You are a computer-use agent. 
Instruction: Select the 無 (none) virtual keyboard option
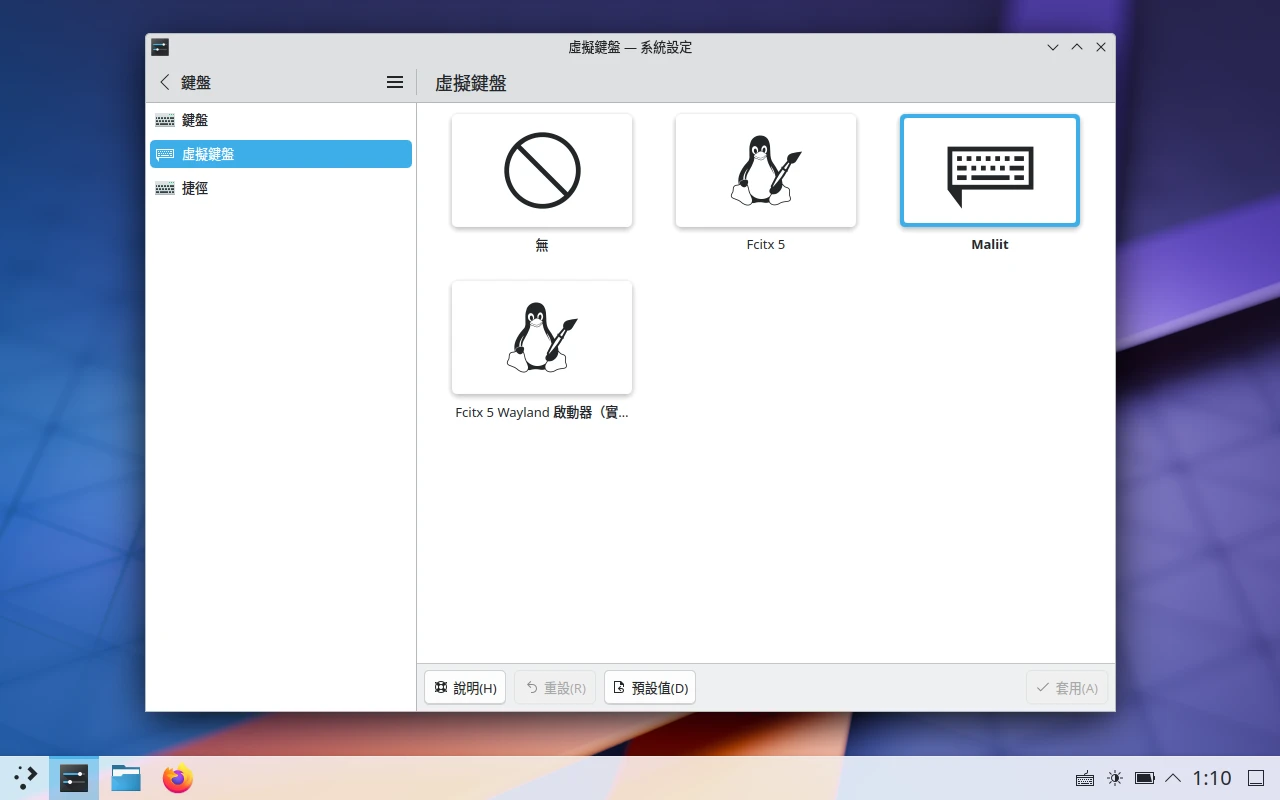[x=541, y=171]
